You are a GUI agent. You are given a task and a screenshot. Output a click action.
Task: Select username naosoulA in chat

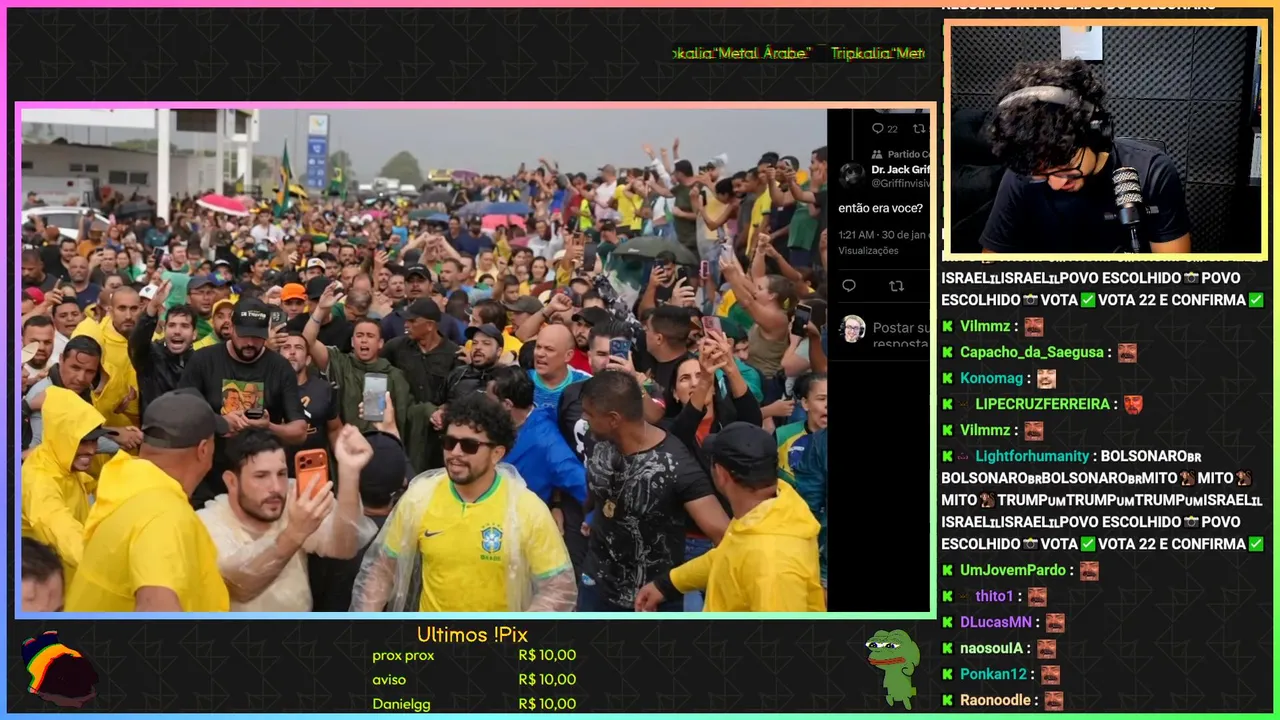click(x=991, y=648)
